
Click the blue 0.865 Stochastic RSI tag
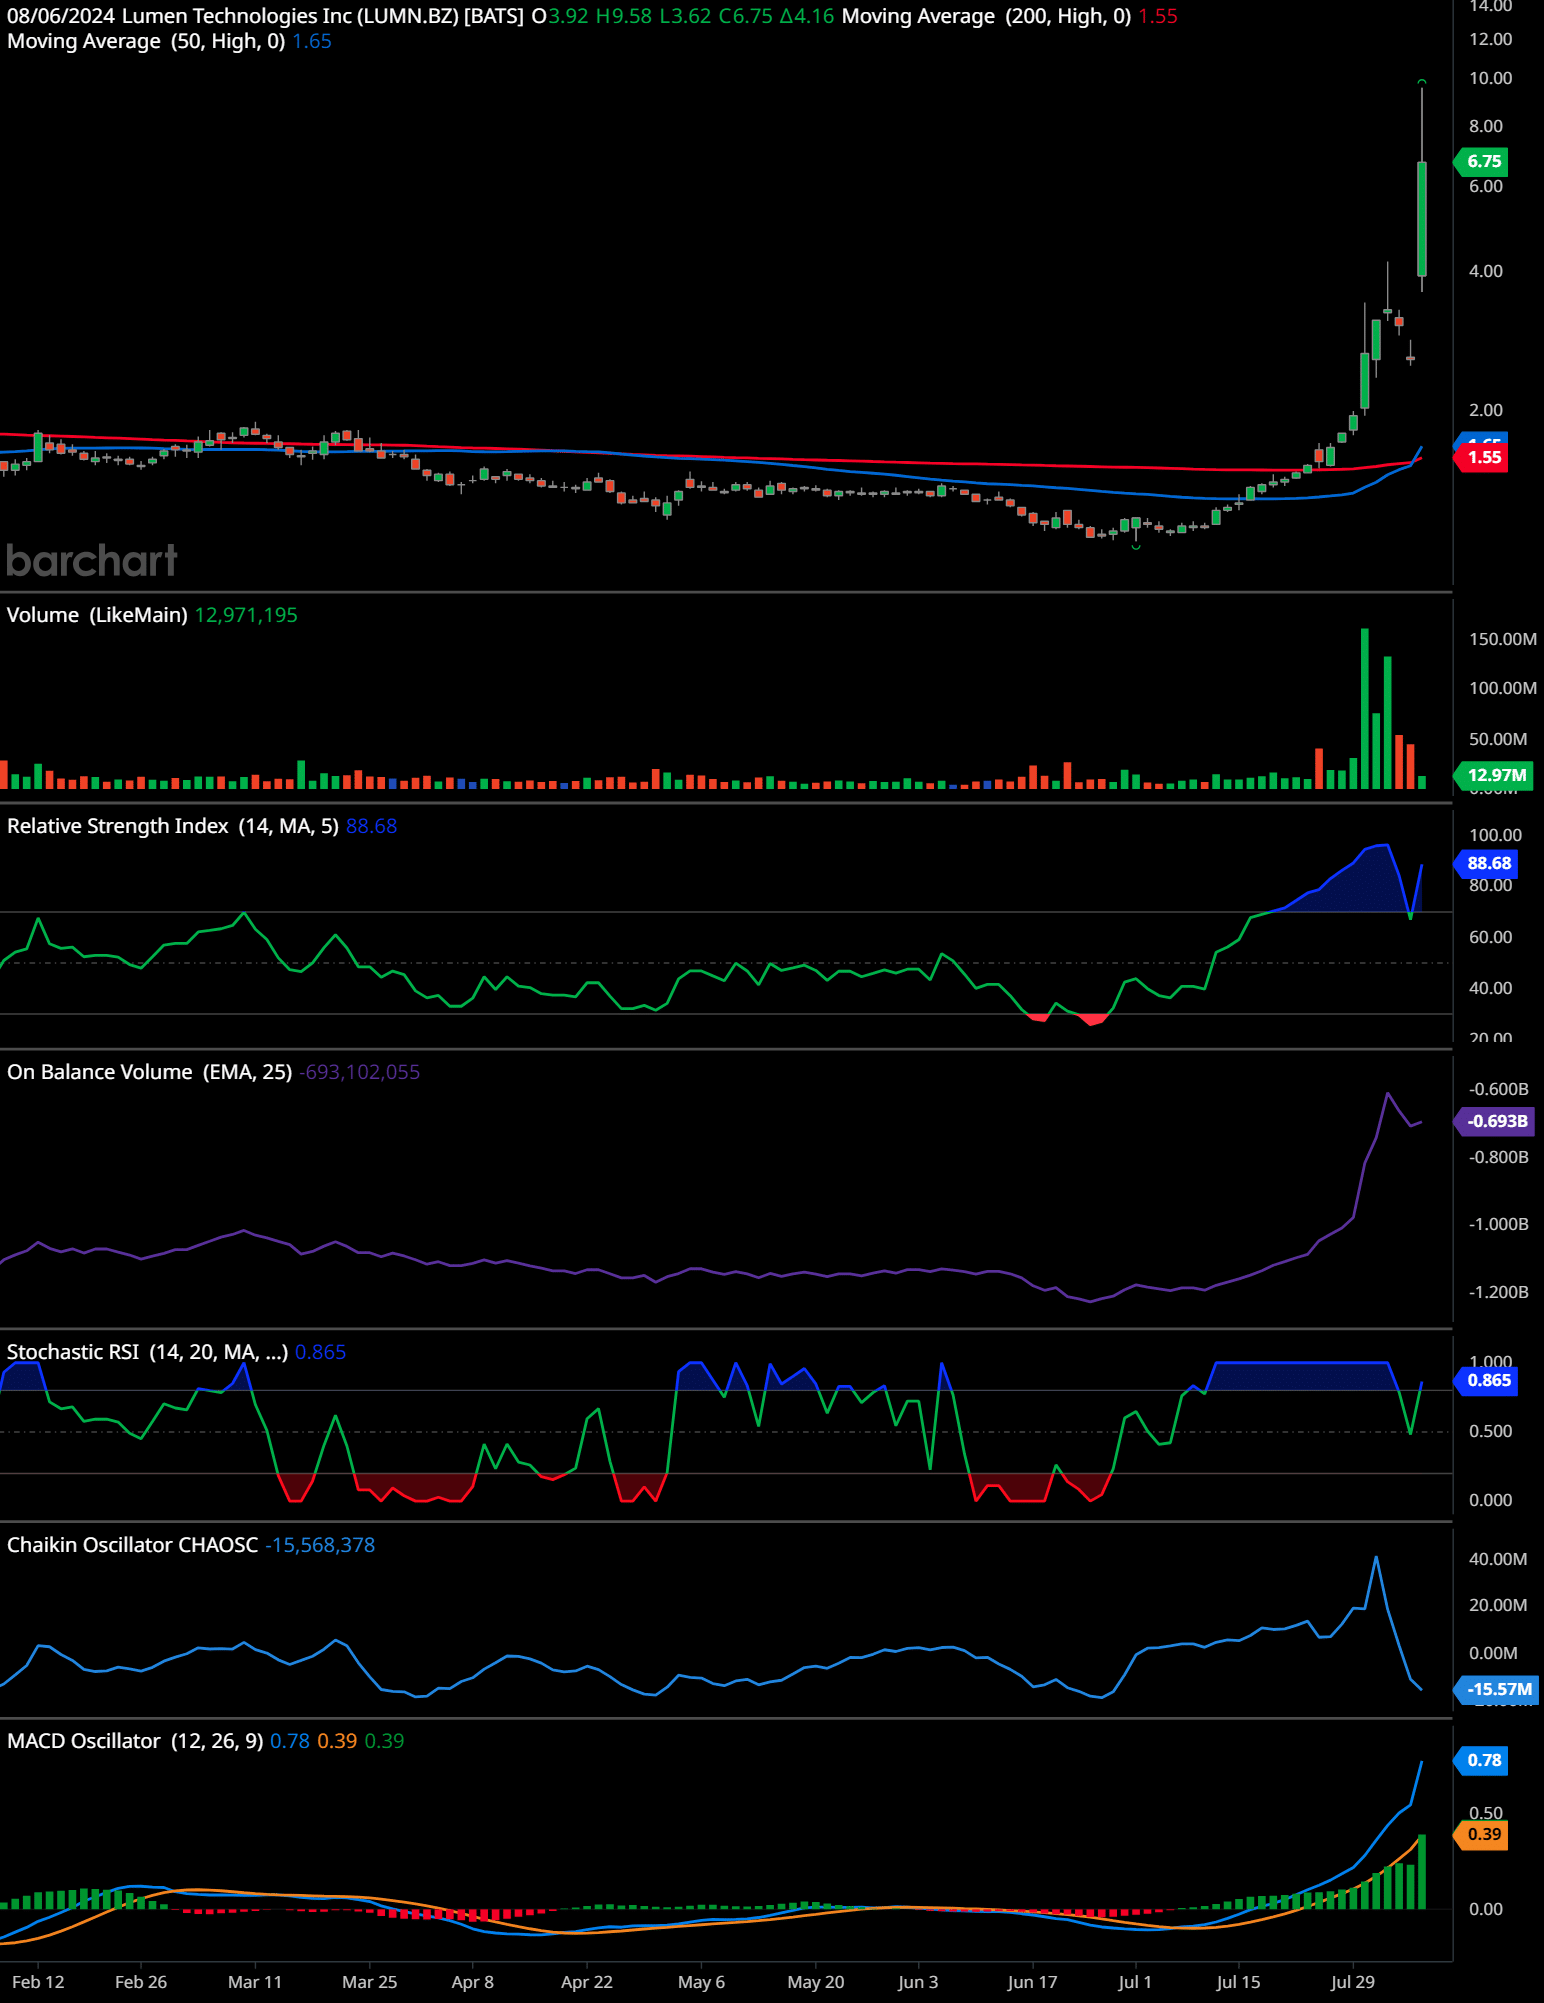tap(1487, 1380)
